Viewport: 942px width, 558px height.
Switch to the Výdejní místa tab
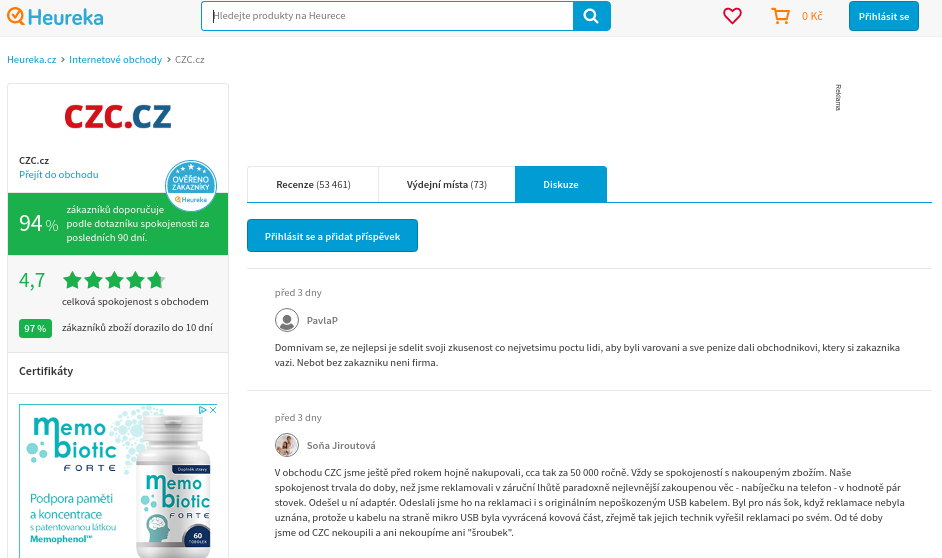[x=446, y=184]
